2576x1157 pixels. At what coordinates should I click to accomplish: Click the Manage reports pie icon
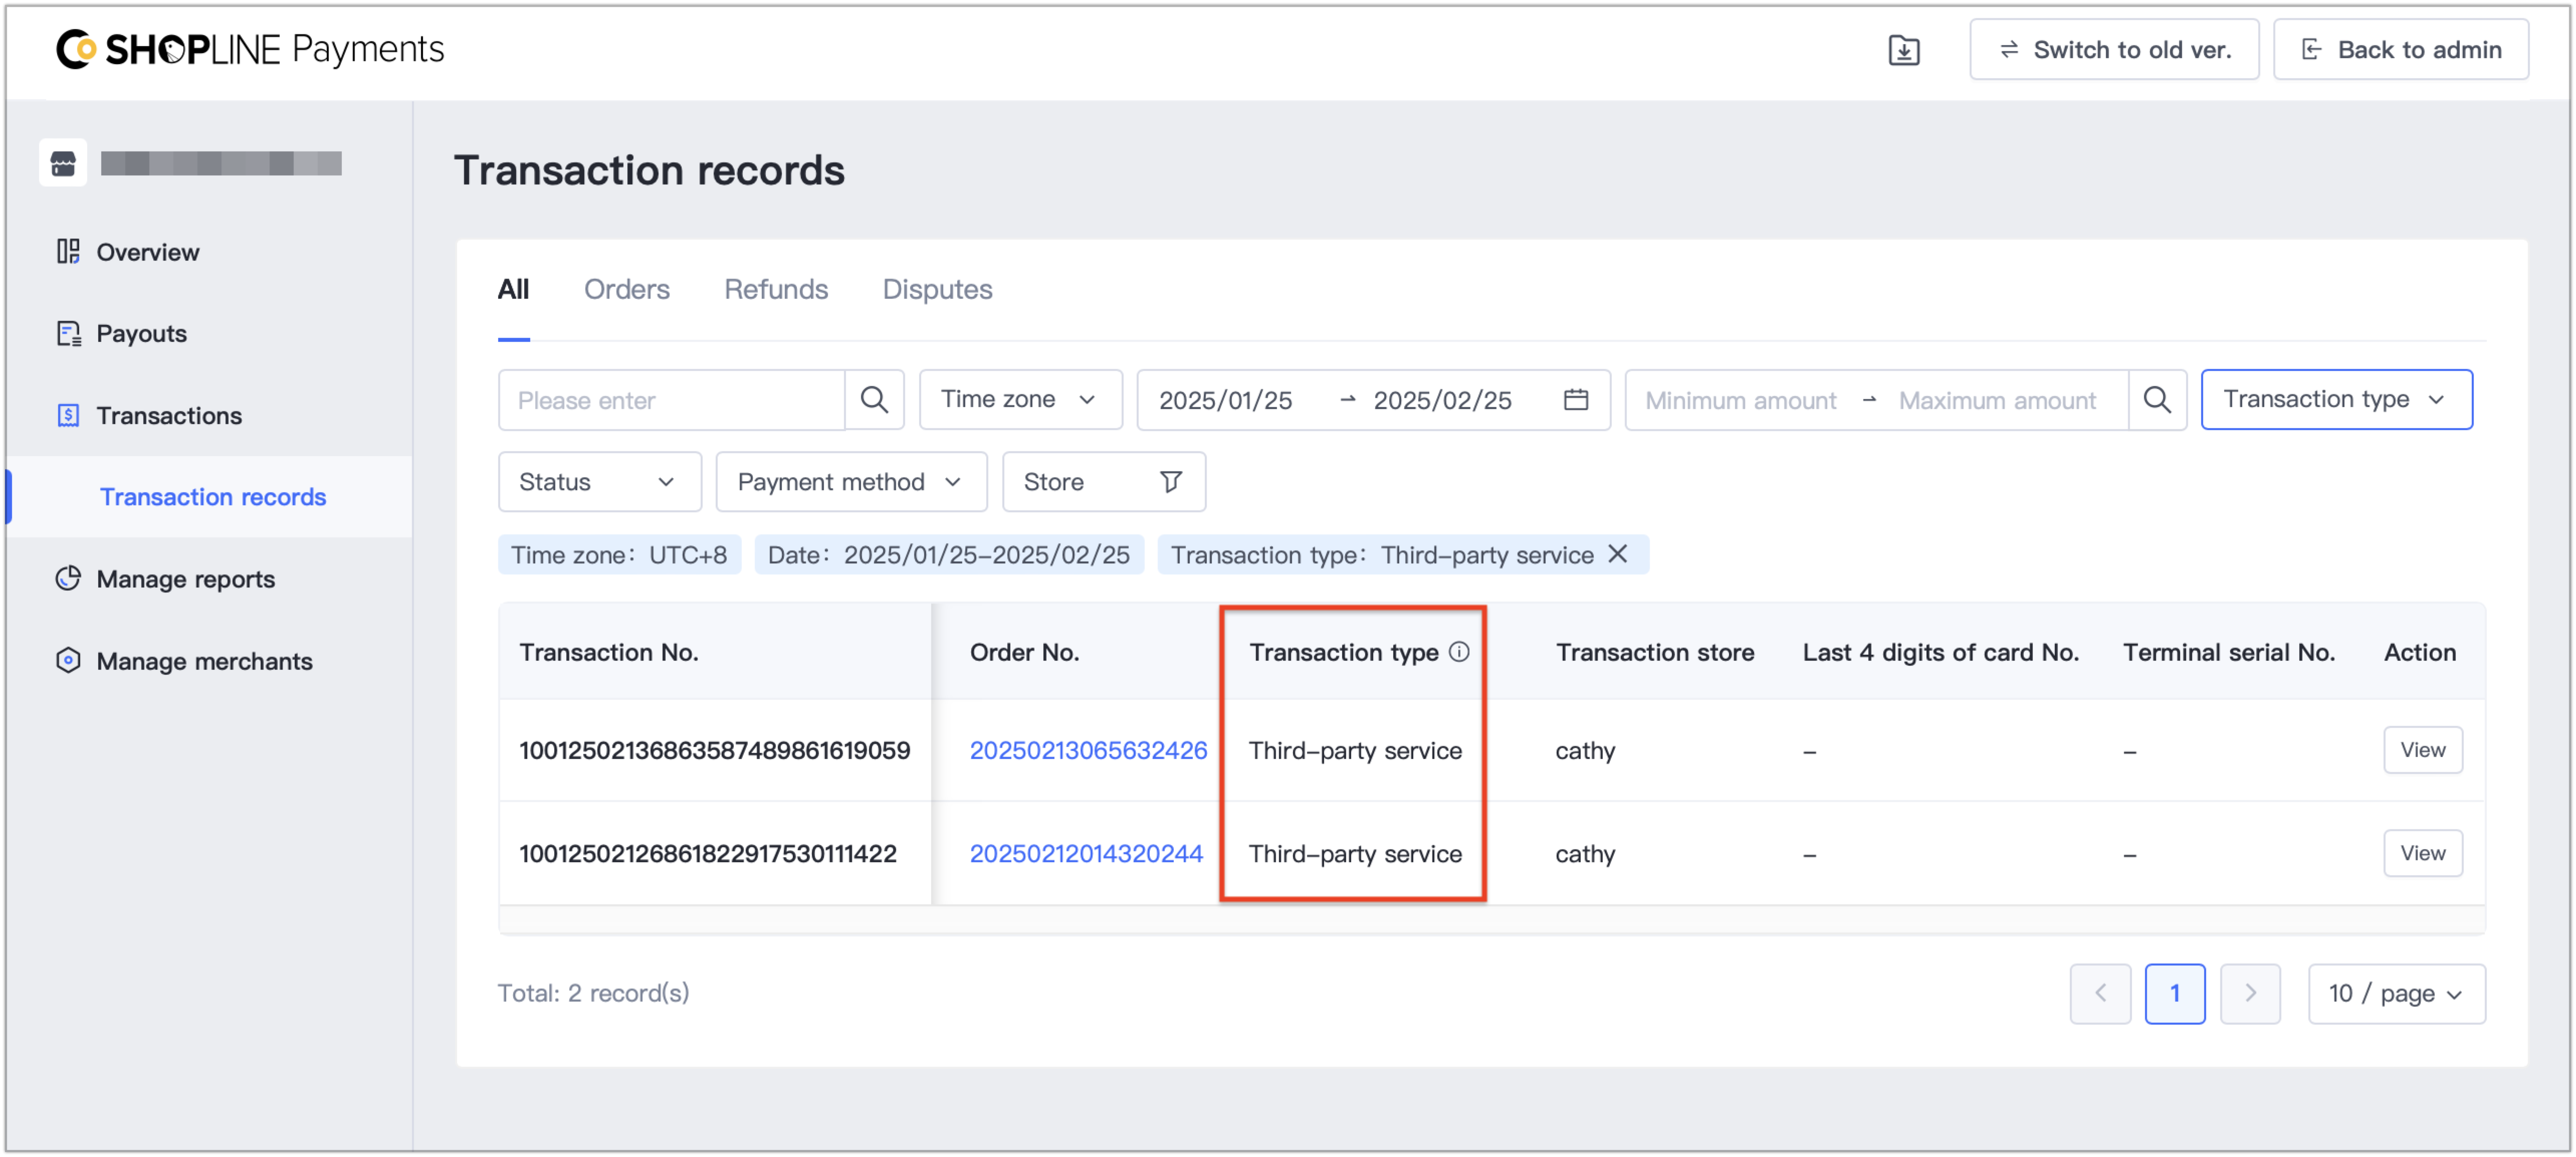(x=68, y=579)
